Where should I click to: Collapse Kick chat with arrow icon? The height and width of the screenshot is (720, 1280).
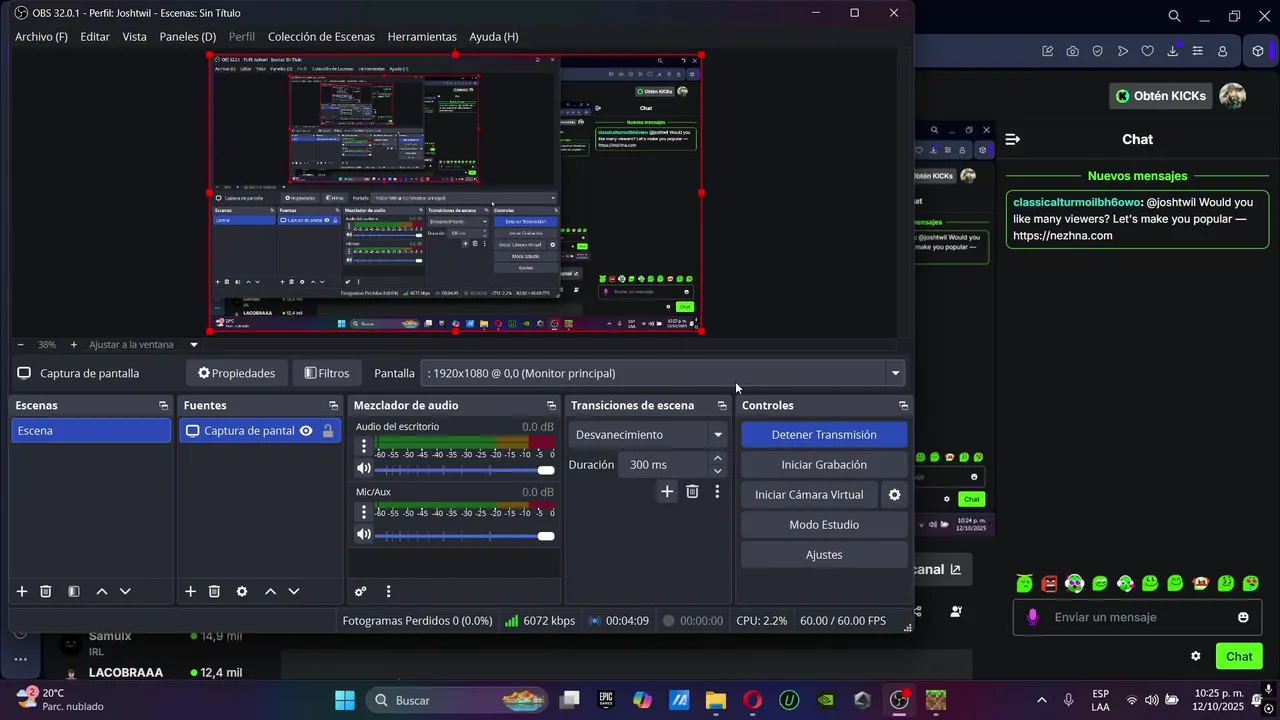click(1012, 139)
